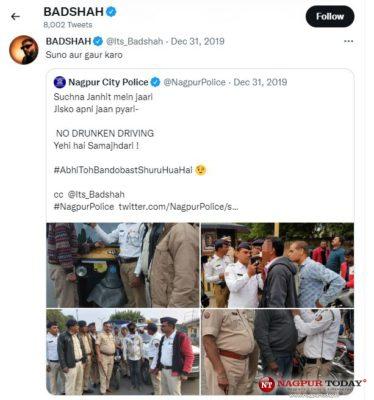View bottom-left photo of officers standing
374x400 pixels.
point(123,352)
